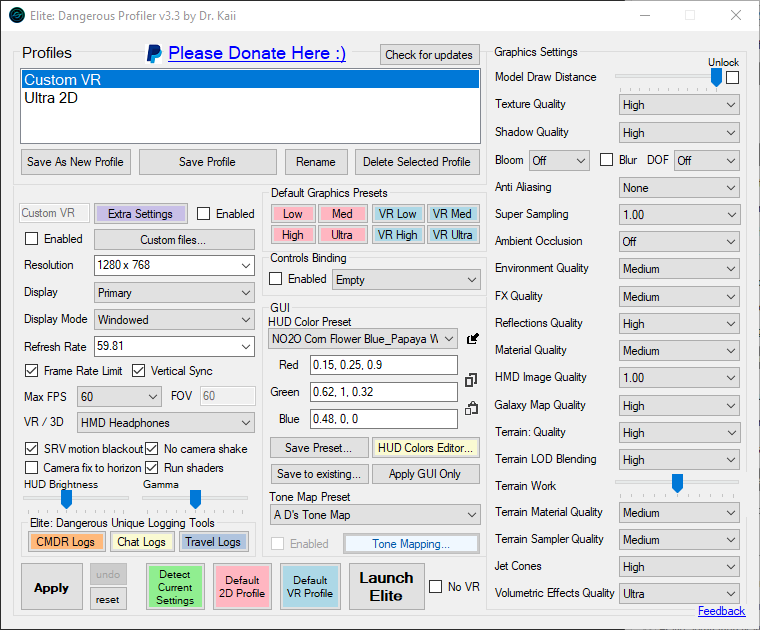Click the Save Profile button
760x630 pixels.
click(207, 162)
